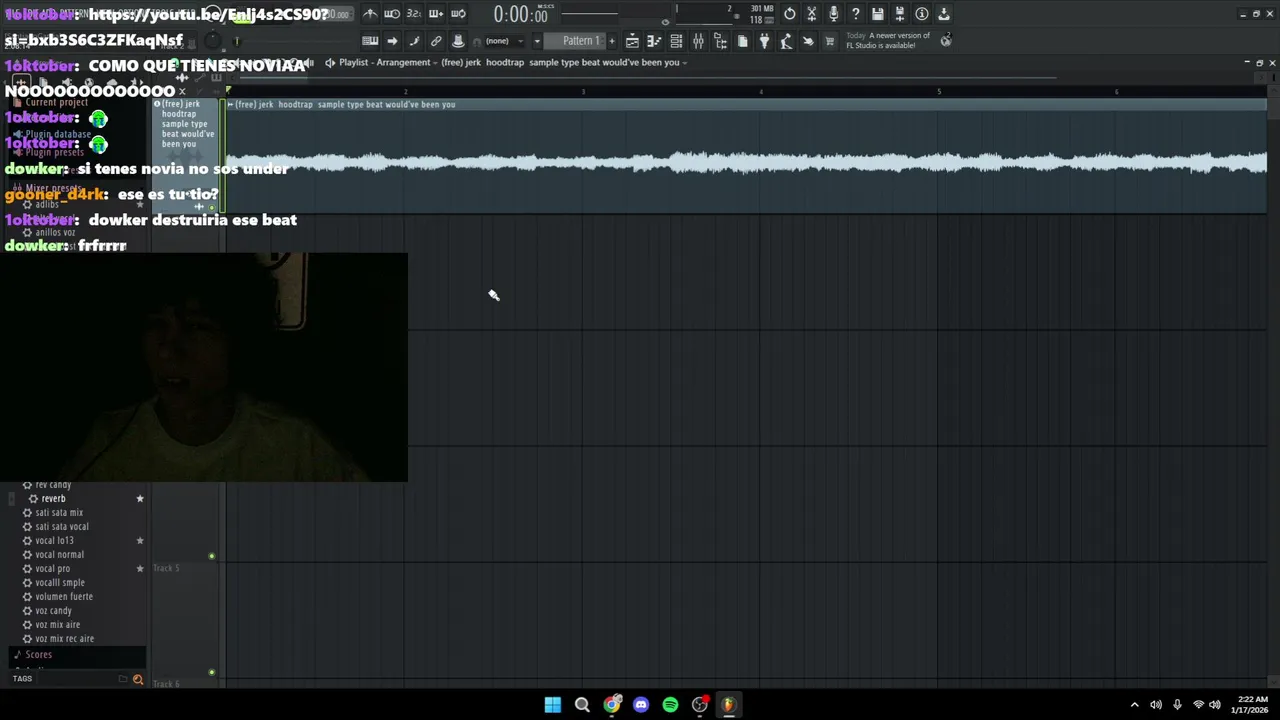Select the sati sata mix preset

[59, 512]
